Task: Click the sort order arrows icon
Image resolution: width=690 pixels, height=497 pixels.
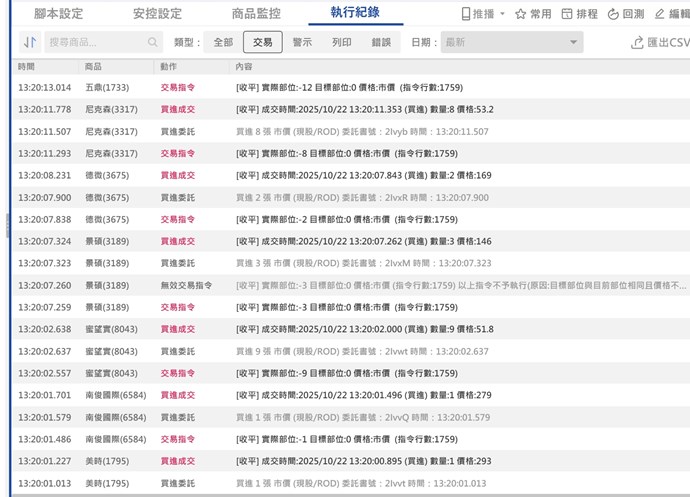Action: (29, 43)
